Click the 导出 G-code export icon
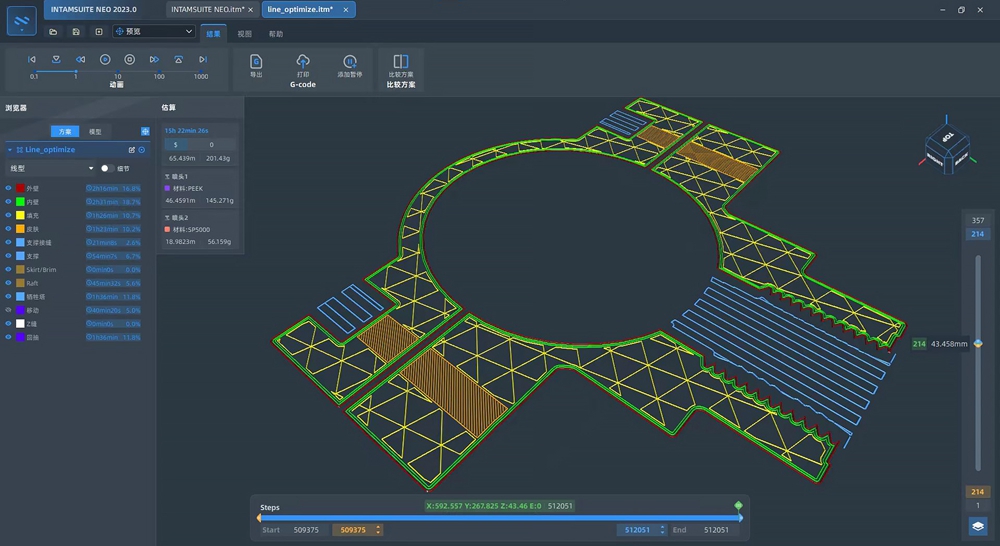The width and height of the screenshot is (1000, 546). (x=256, y=62)
